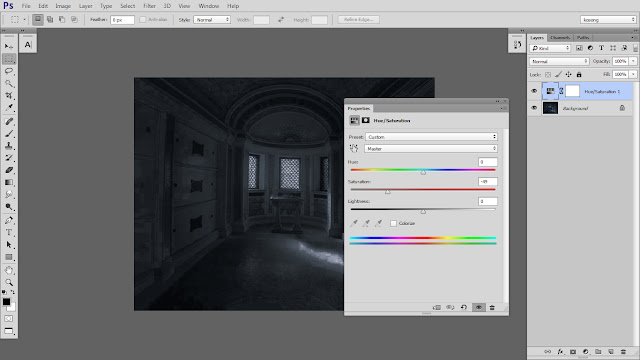Image resolution: width=640 pixels, height=360 pixels.
Task: Click the Saturation slider handle
Action: click(388, 191)
